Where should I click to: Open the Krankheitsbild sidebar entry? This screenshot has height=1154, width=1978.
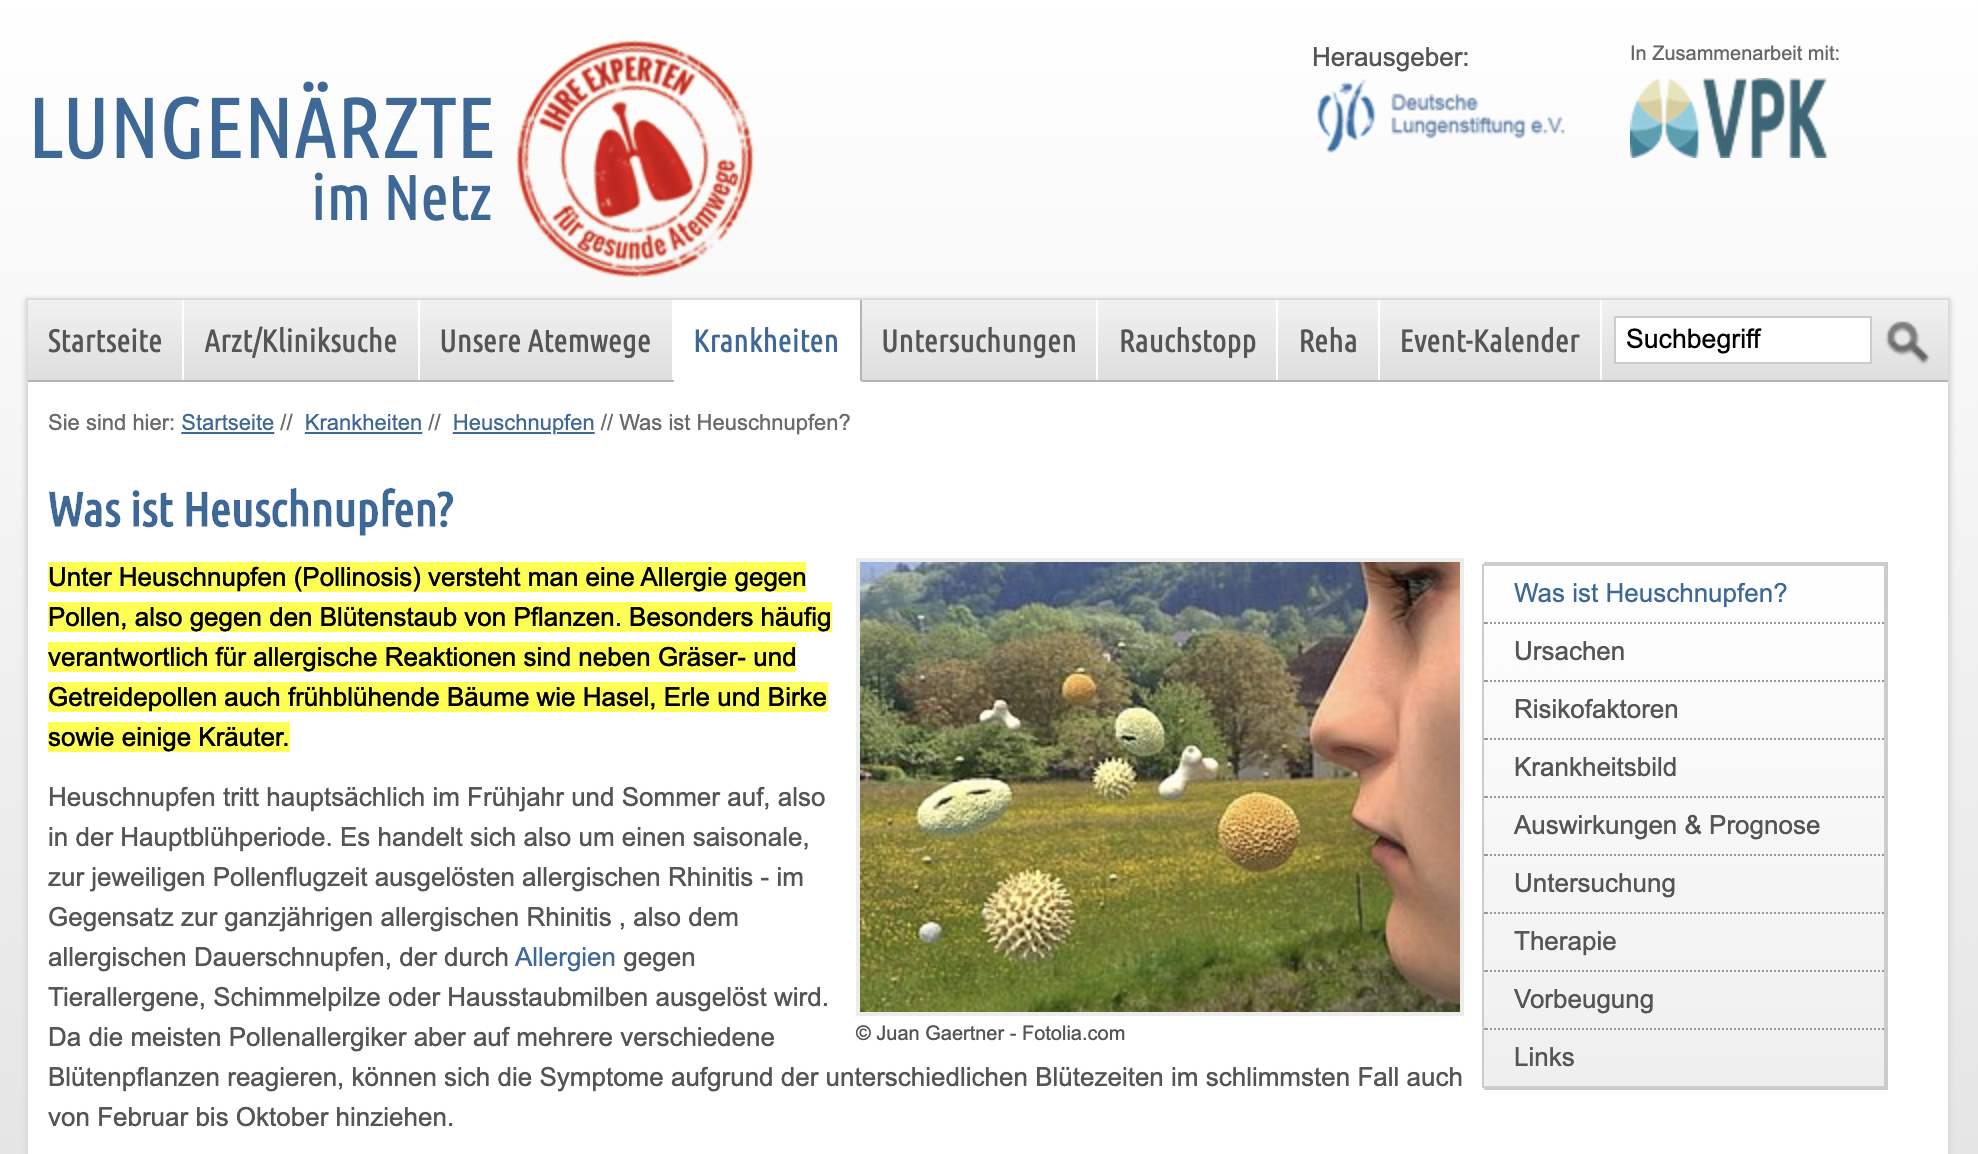1684,768
